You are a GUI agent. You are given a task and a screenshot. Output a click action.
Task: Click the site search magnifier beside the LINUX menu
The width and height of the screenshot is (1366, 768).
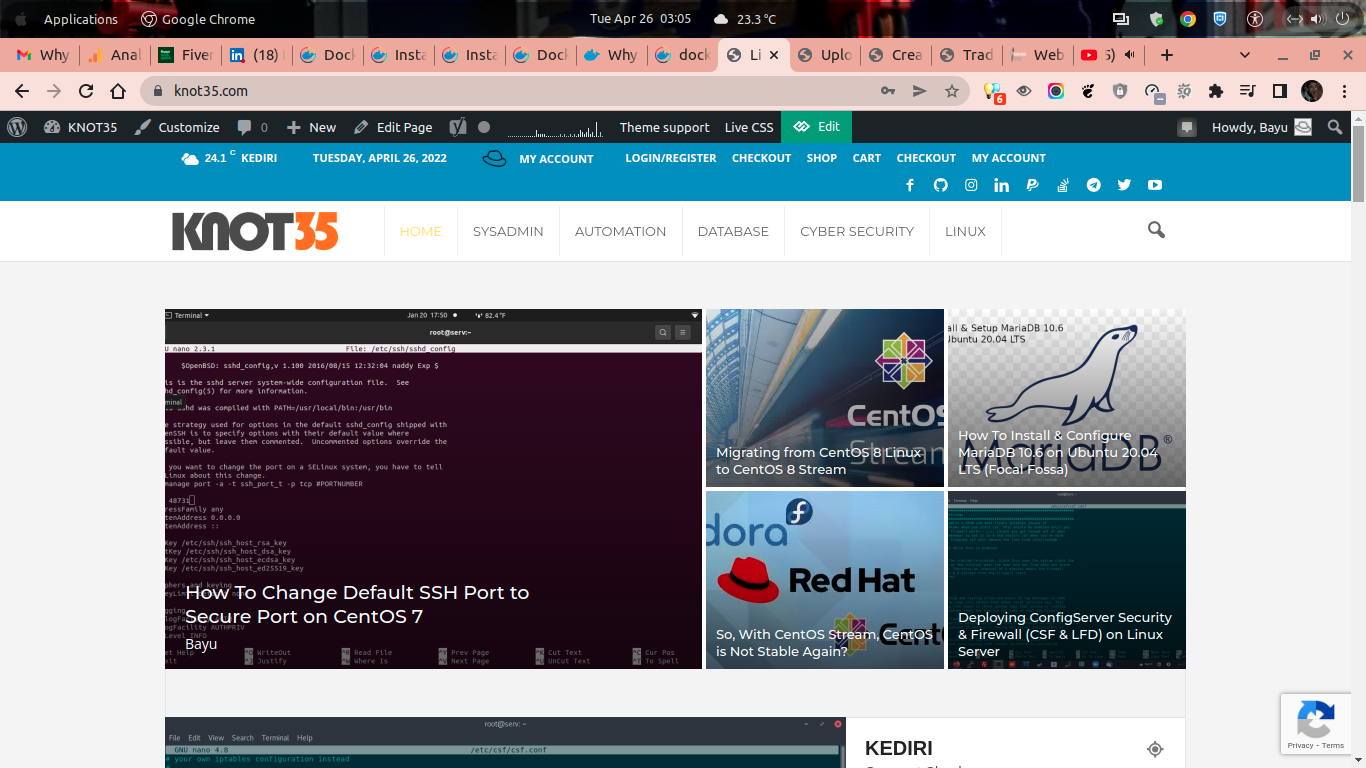pos(1156,230)
